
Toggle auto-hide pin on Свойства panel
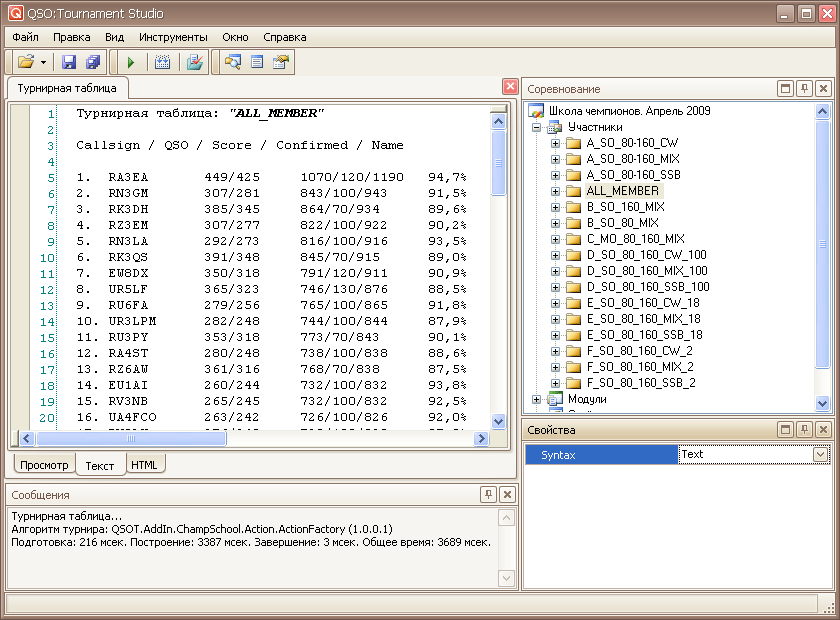pos(804,430)
